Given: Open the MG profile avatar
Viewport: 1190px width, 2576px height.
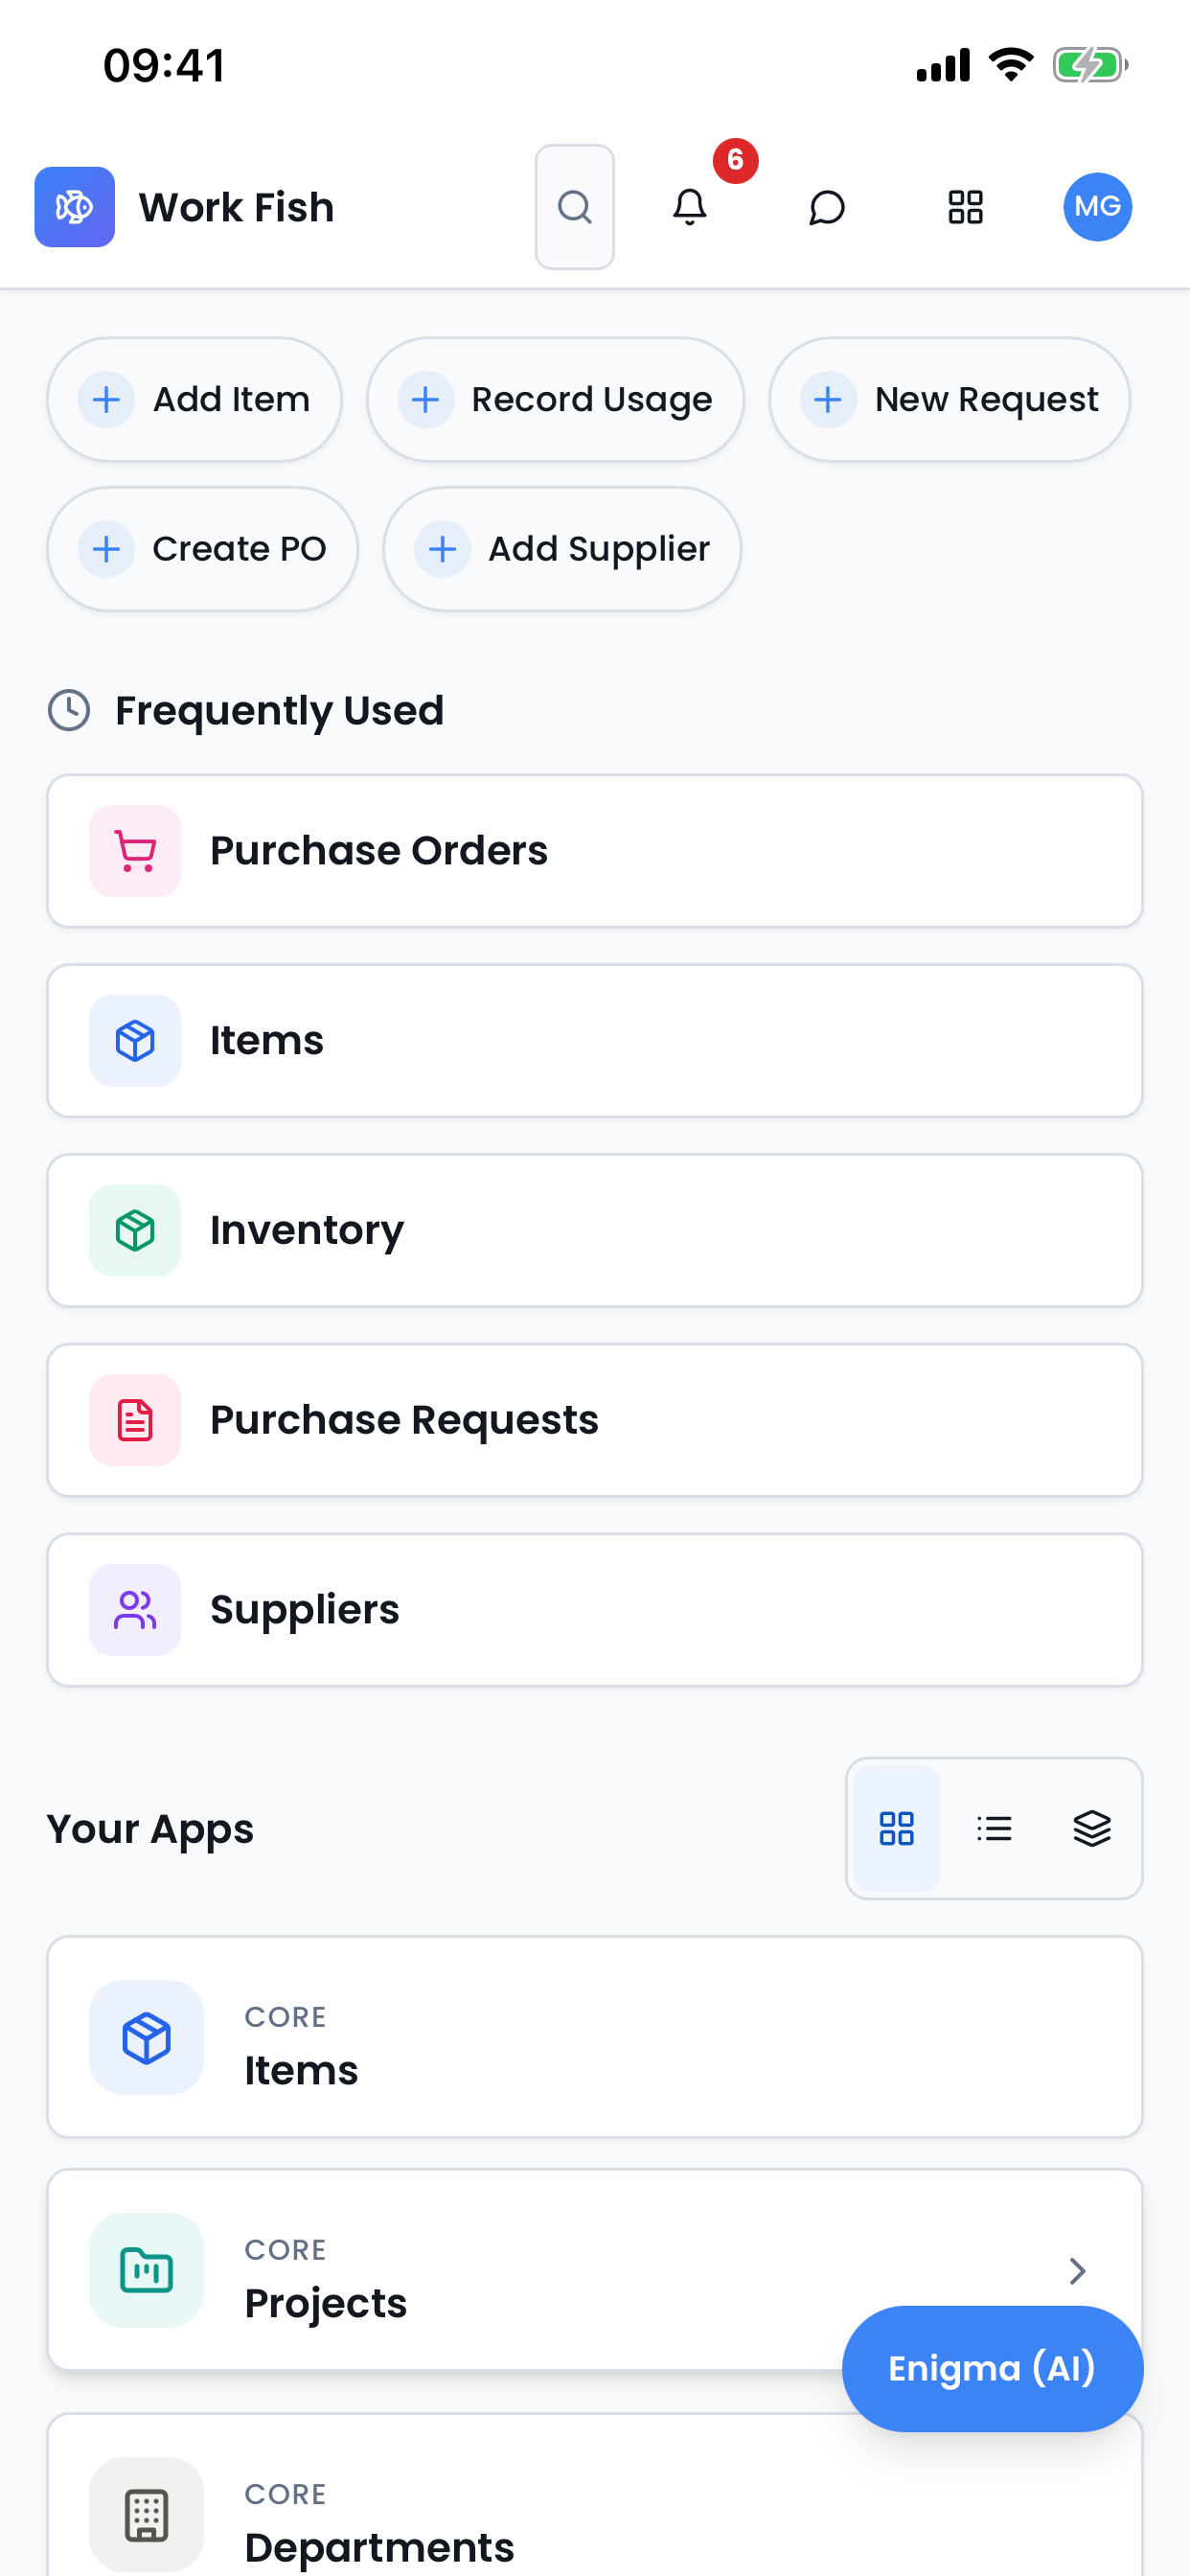Looking at the screenshot, I should (x=1097, y=207).
